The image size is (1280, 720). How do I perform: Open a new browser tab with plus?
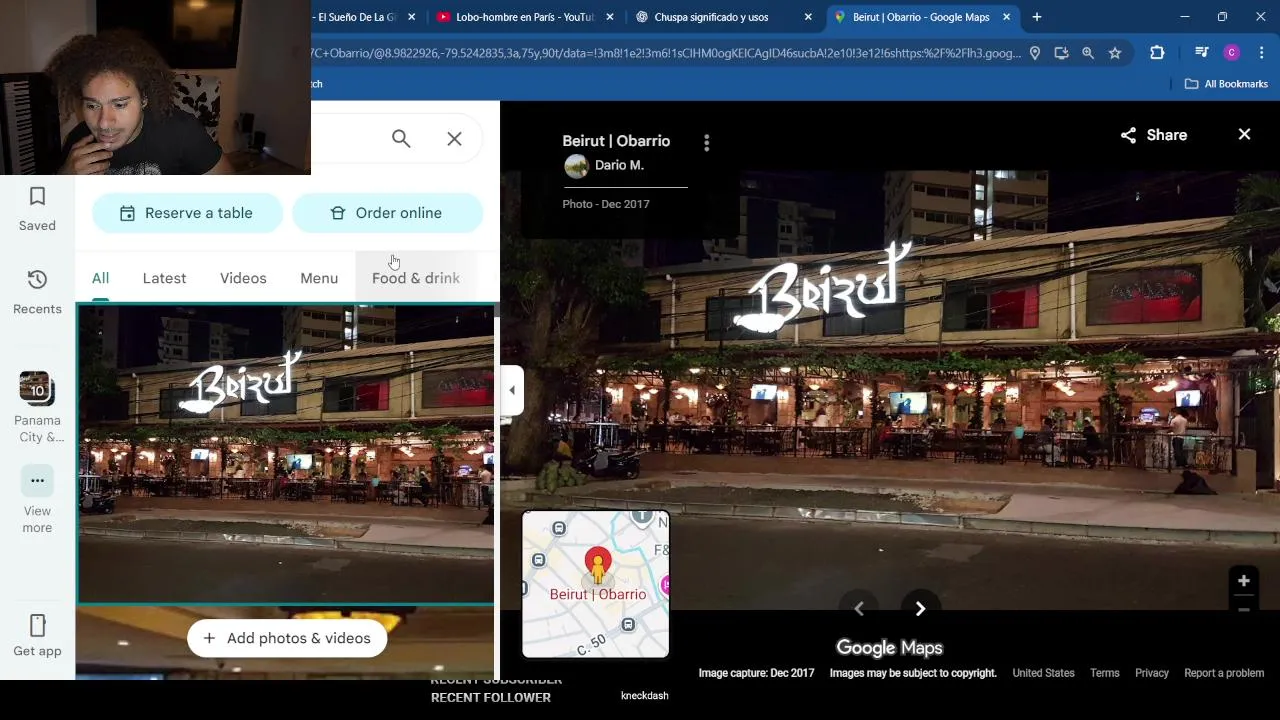(1037, 17)
